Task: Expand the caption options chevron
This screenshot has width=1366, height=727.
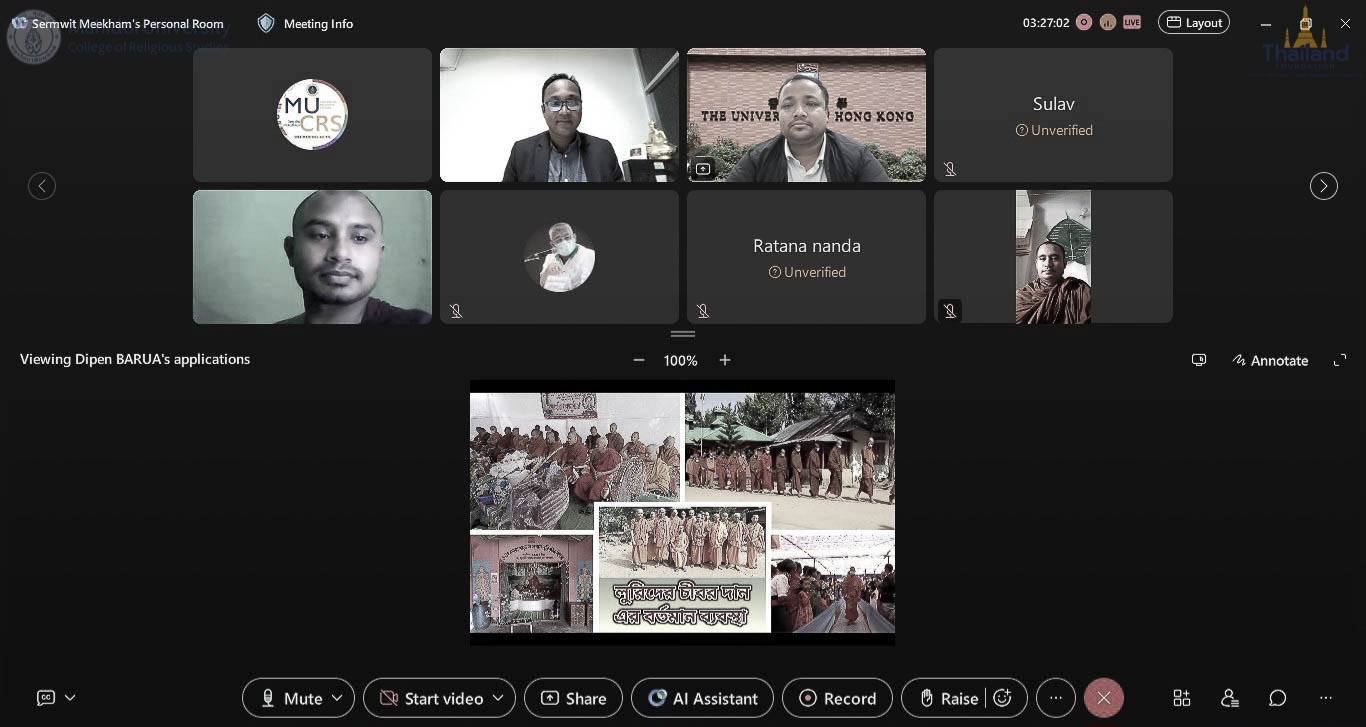Action: tap(70, 698)
